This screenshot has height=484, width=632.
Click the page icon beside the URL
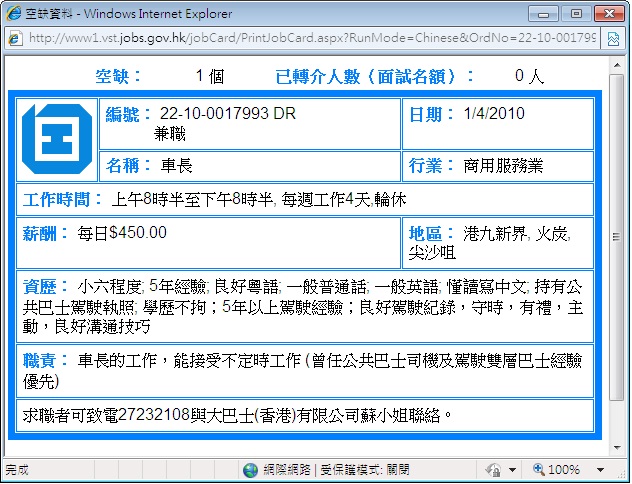pos(16,38)
